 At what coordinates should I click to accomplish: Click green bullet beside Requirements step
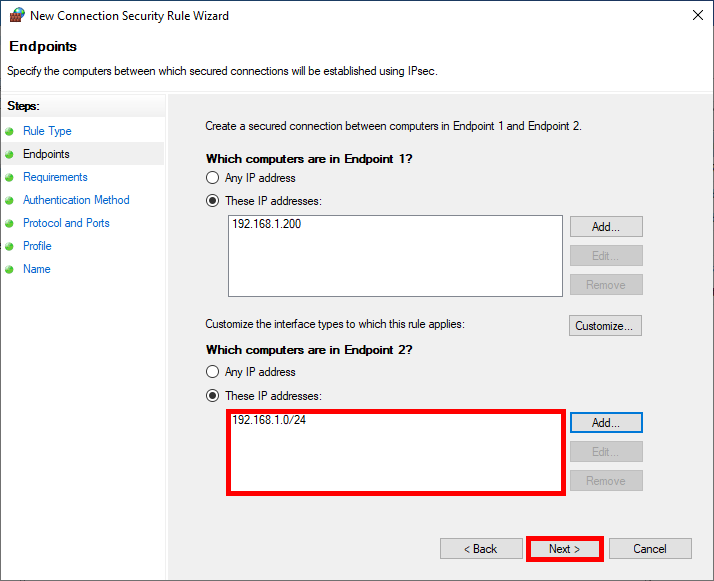tap(10, 178)
